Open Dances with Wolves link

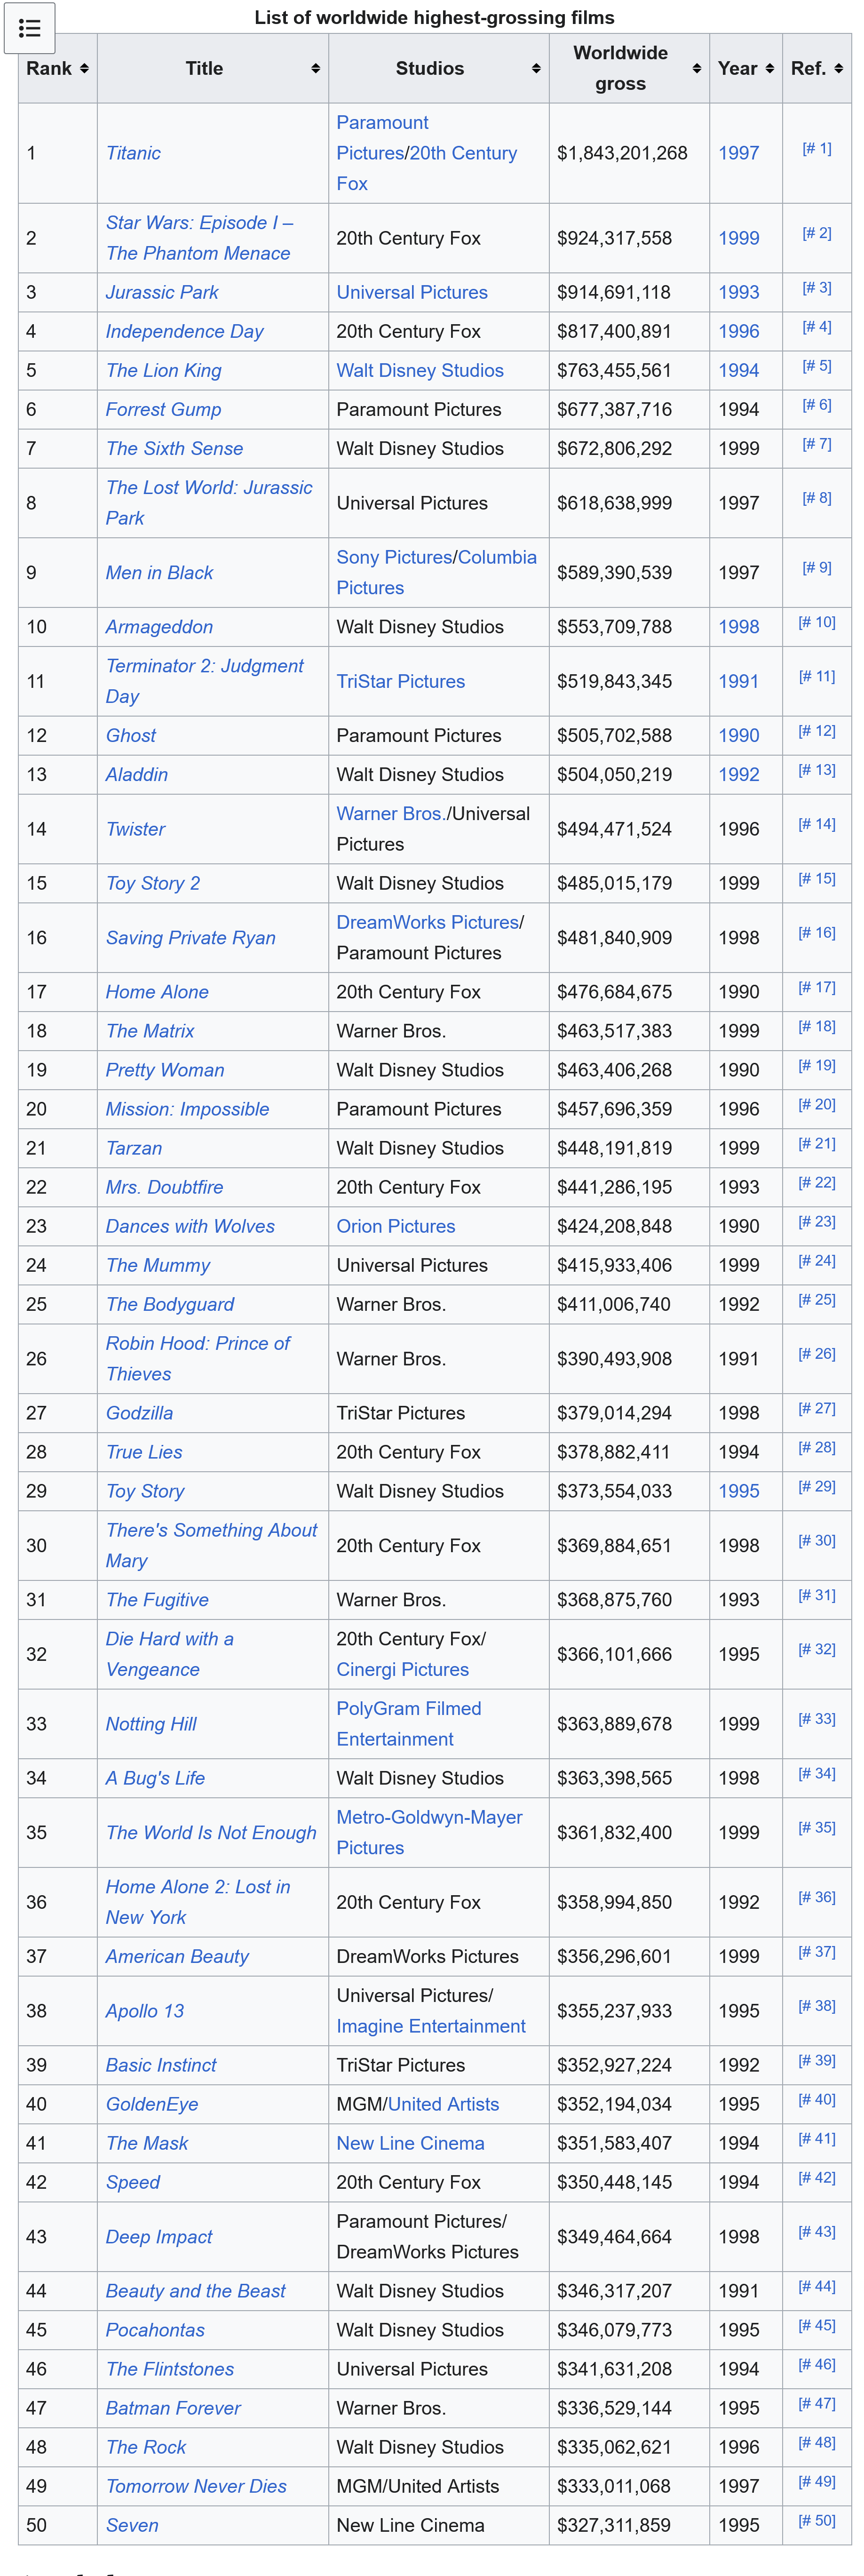(190, 1226)
